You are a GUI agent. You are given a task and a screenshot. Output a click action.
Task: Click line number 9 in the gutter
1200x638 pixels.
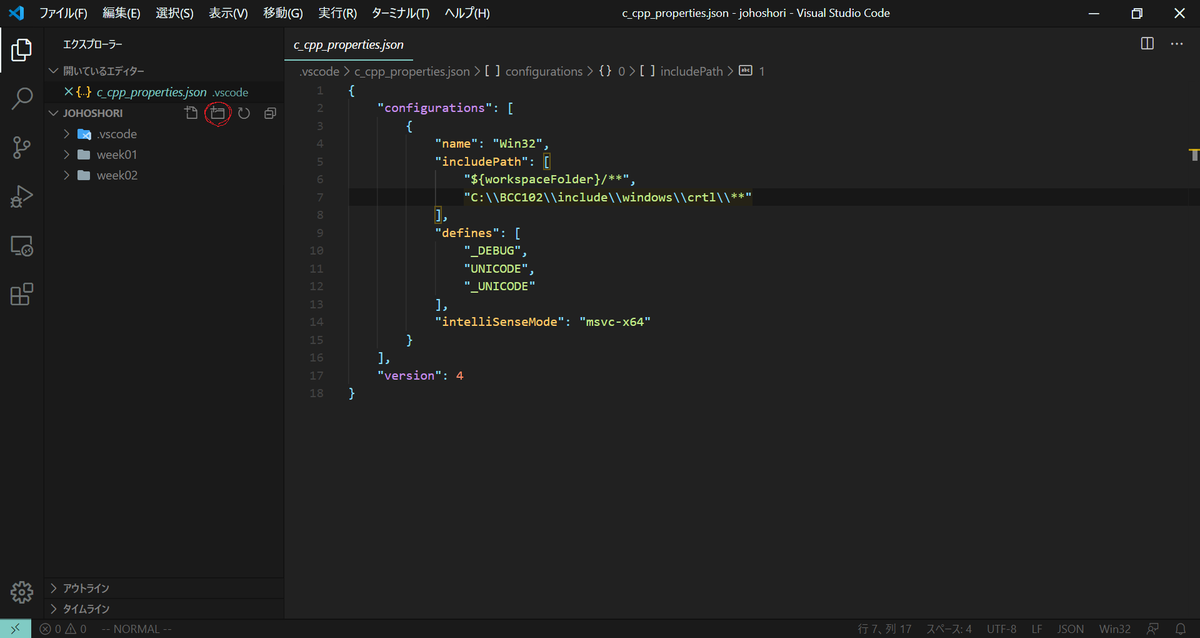pyautogui.click(x=319, y=233)
